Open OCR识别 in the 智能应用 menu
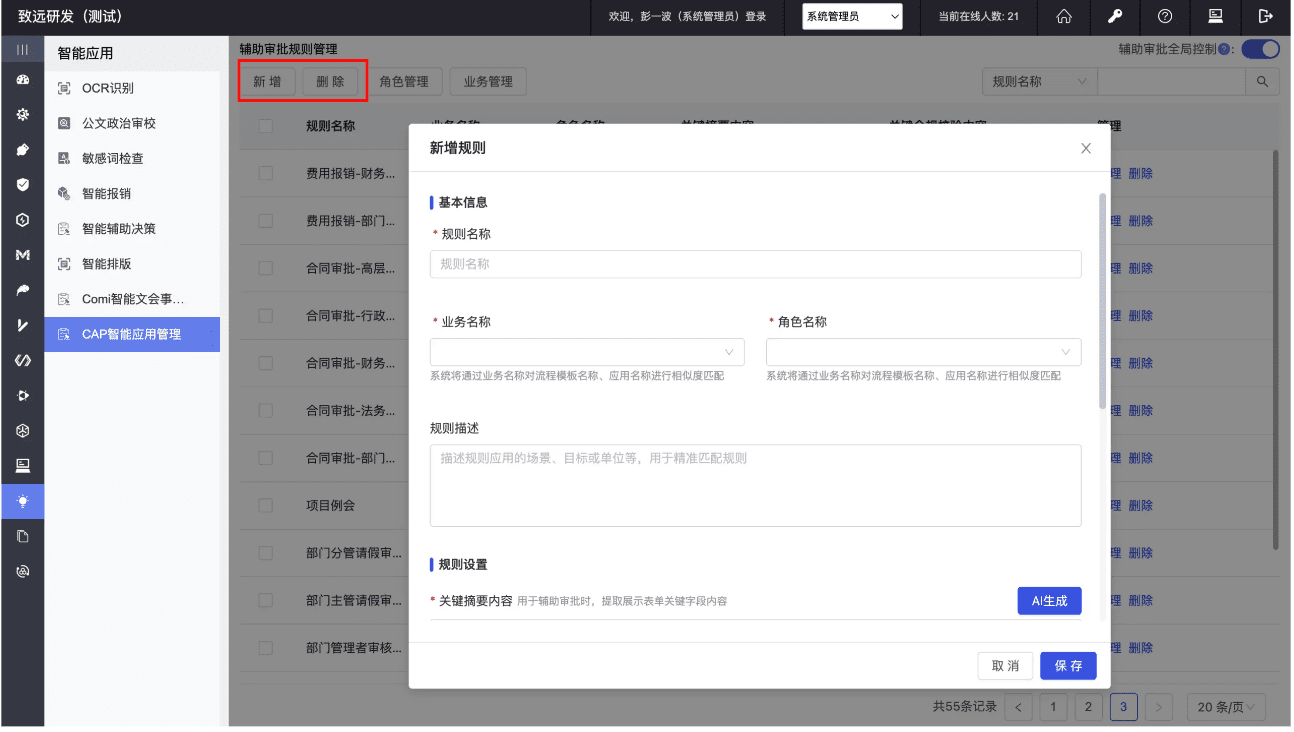 [x=132, y=88]
